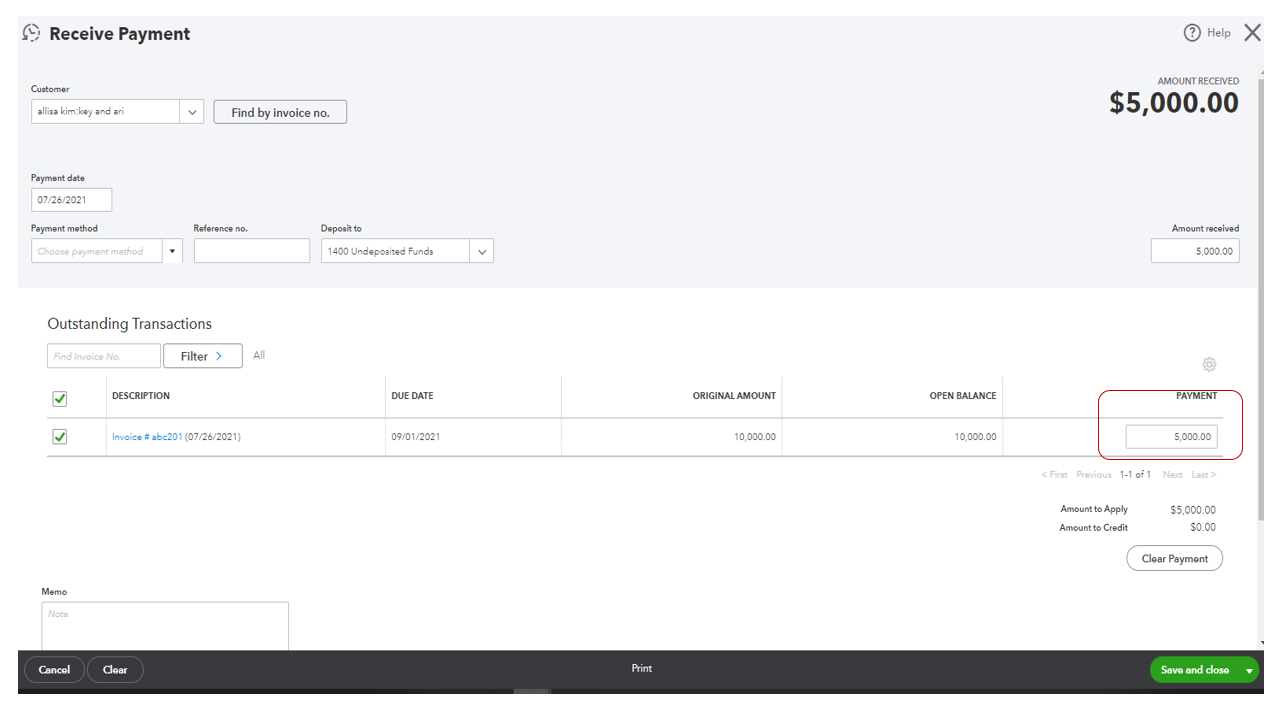The height and width of the screenshot is (720, 1280).
Task: Sort by OPEN BALANCE column header
Action: tap(963, 396)
